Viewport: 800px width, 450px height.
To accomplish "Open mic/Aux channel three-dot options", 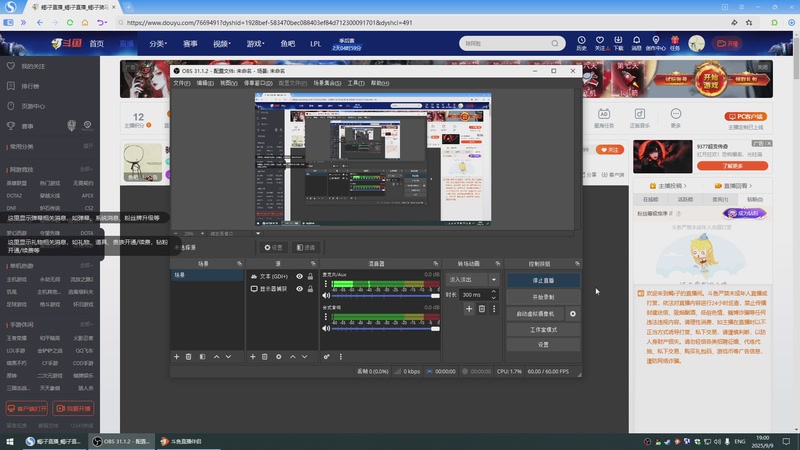I will point(326,284).
